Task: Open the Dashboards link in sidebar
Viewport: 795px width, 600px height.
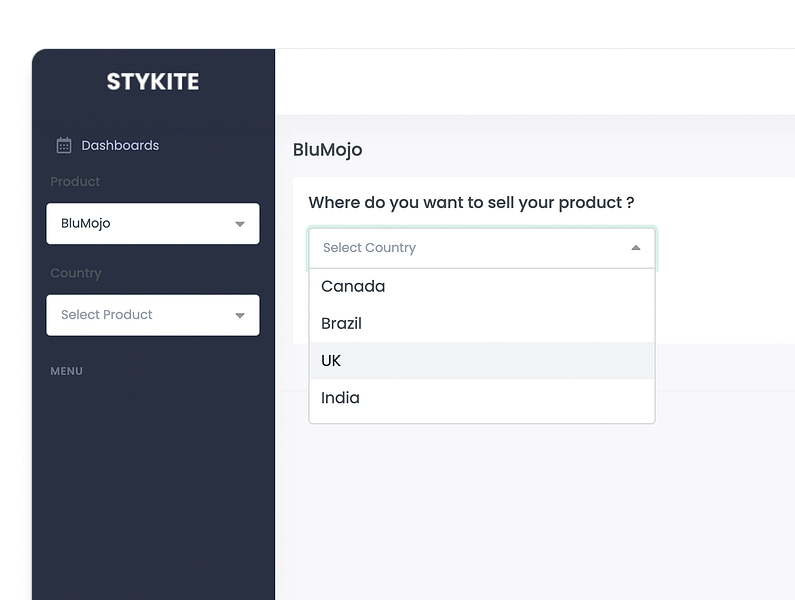Action: point(120,146)
